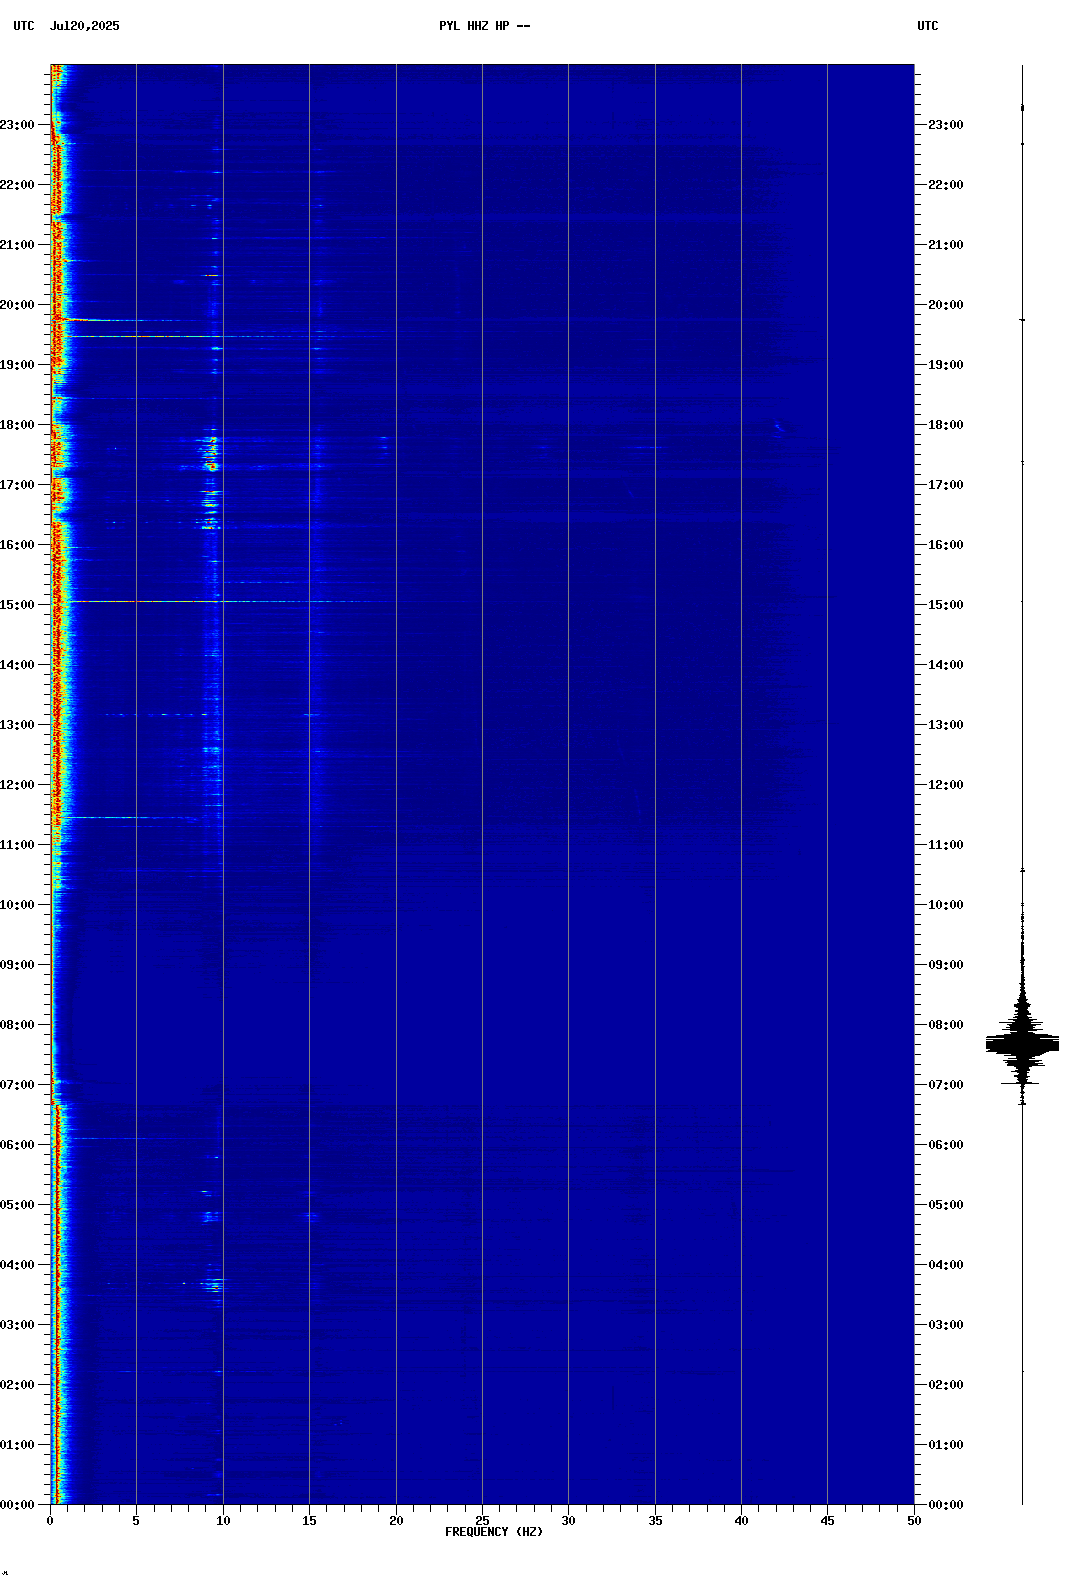Click 00:00 on the right time axis
Viewport: 1066px width, 1584px height.
tap(946, 1505)
